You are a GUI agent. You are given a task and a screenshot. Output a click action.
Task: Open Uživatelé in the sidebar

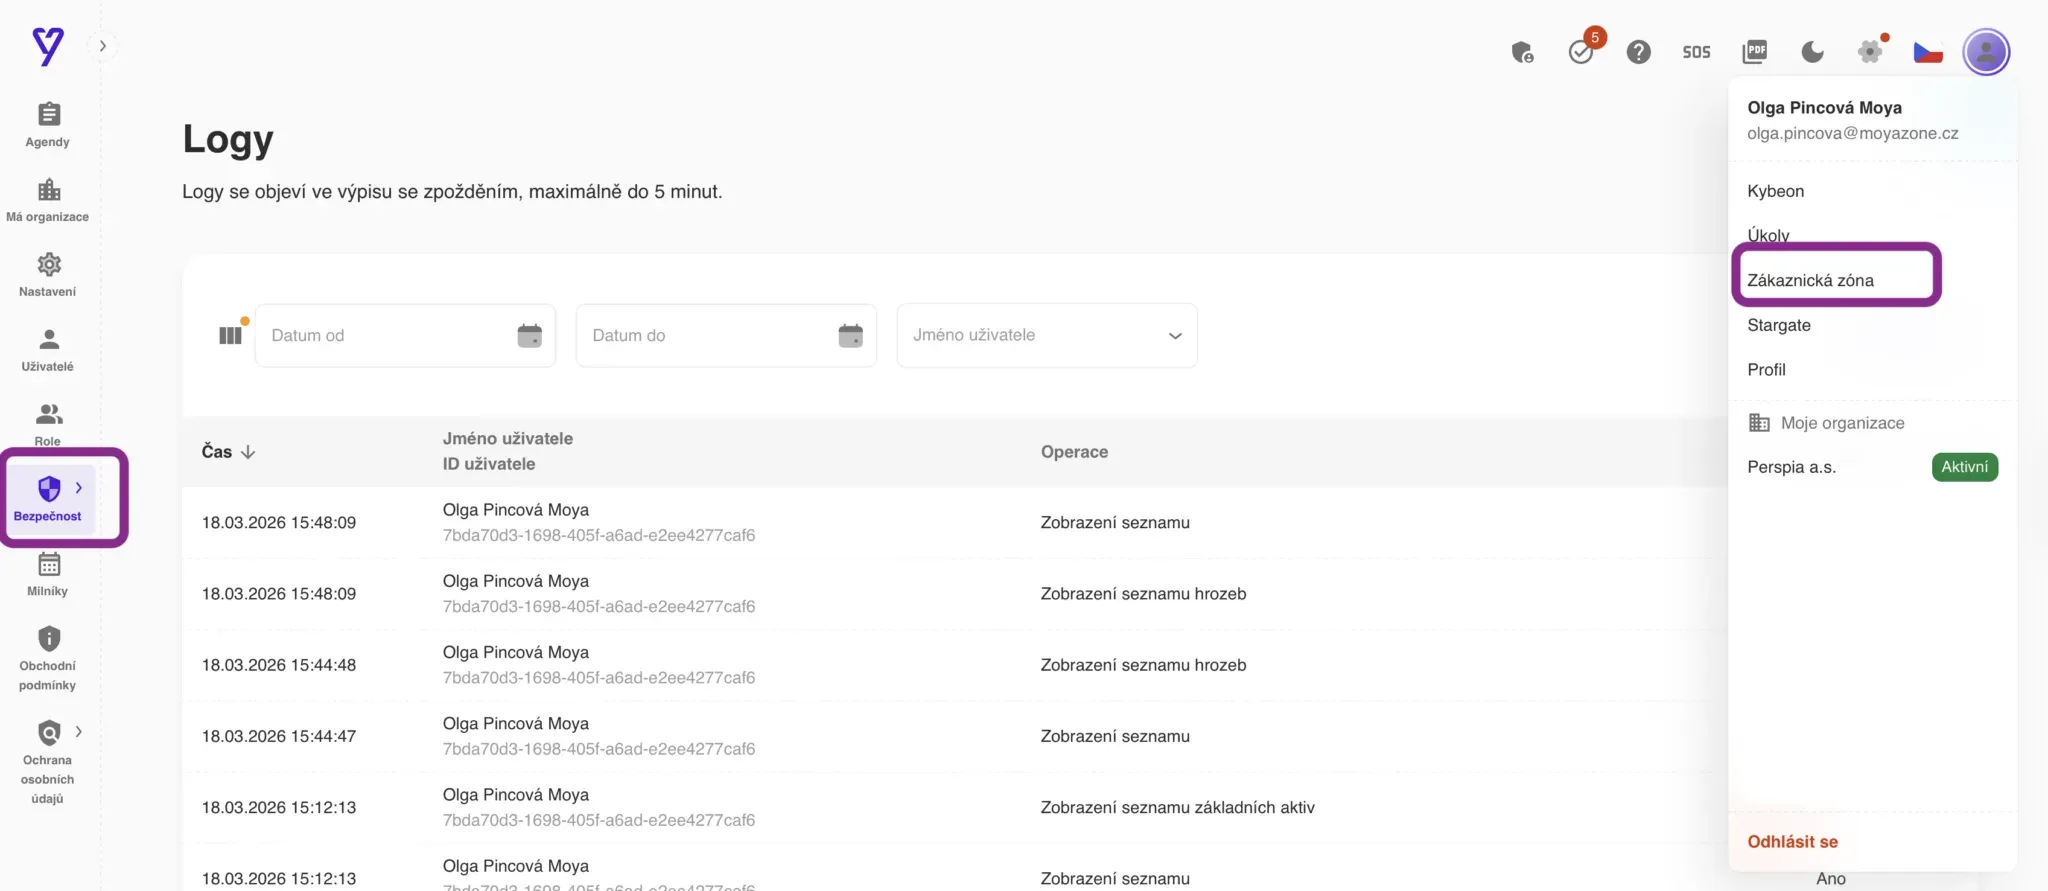[x=48, y=350]
